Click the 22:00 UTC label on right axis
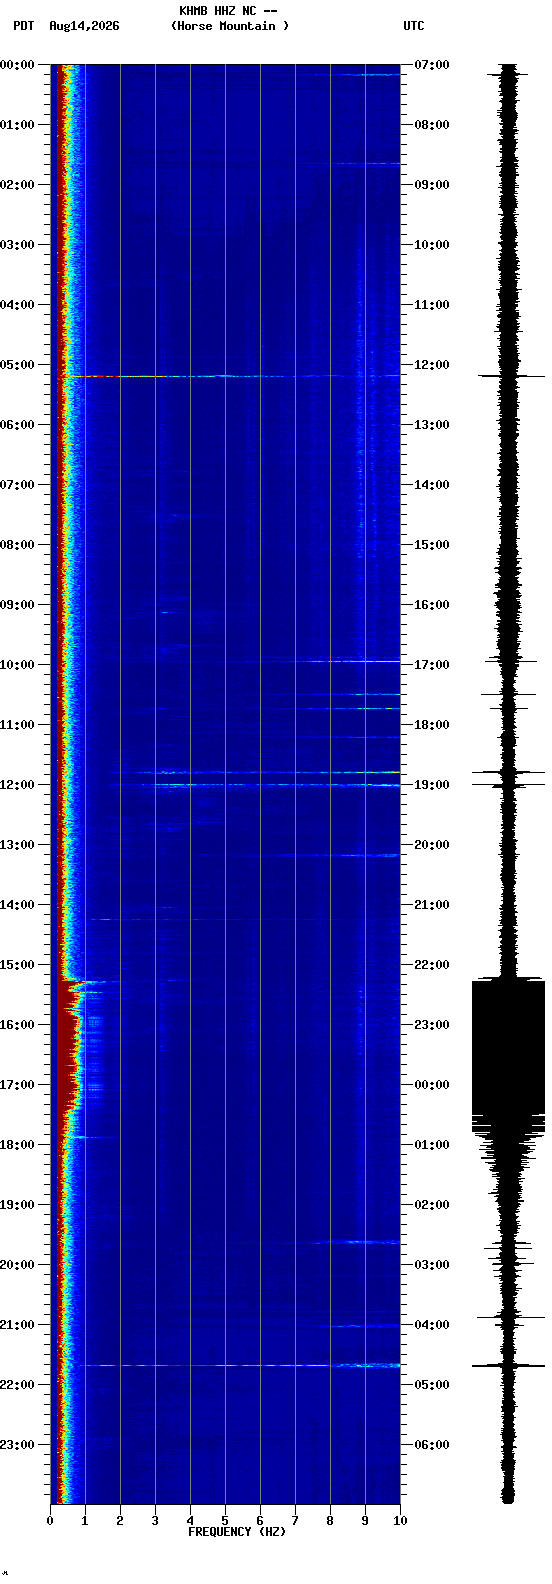The width and height of the screenshot is (552, 1584). click(432, 965)
